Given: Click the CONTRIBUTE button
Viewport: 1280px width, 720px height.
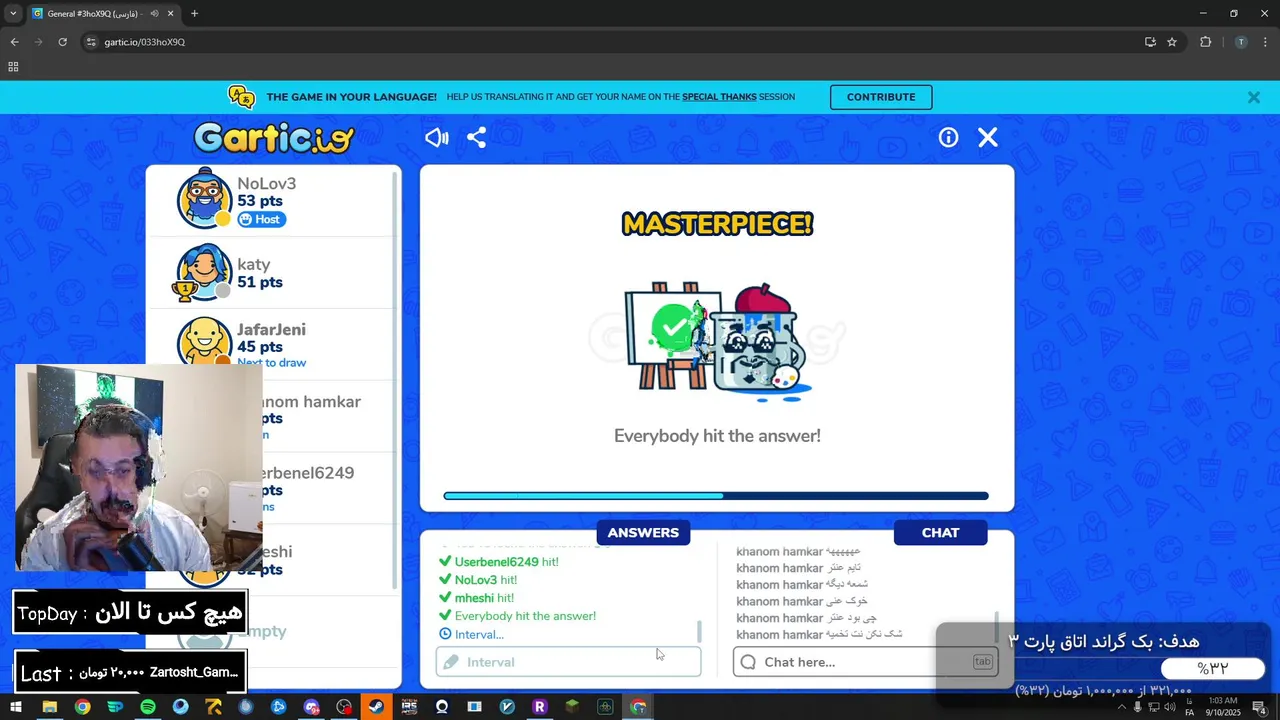Looking at the screenshot, I should 881,97.
